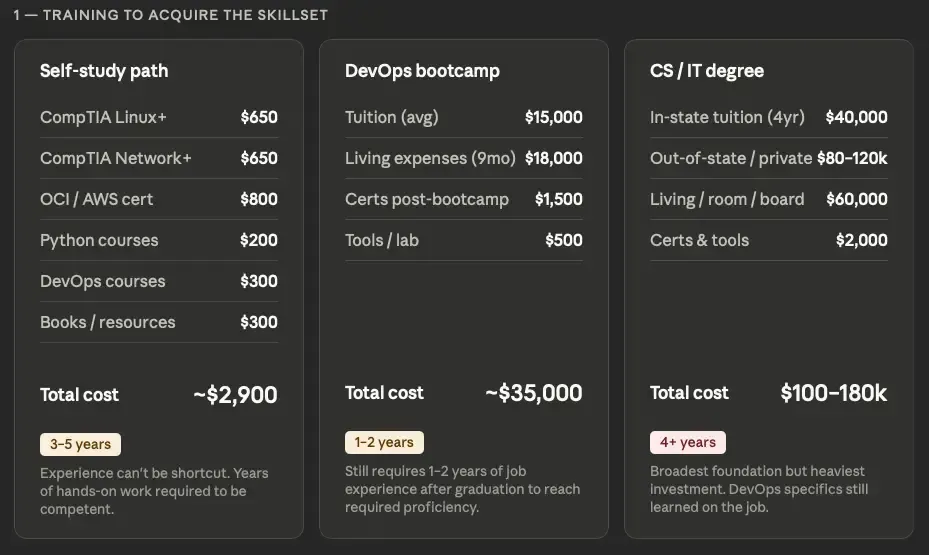Click the ~$35,000 total cost value
The height and width of the screenshot is (555, 929).
534,393
